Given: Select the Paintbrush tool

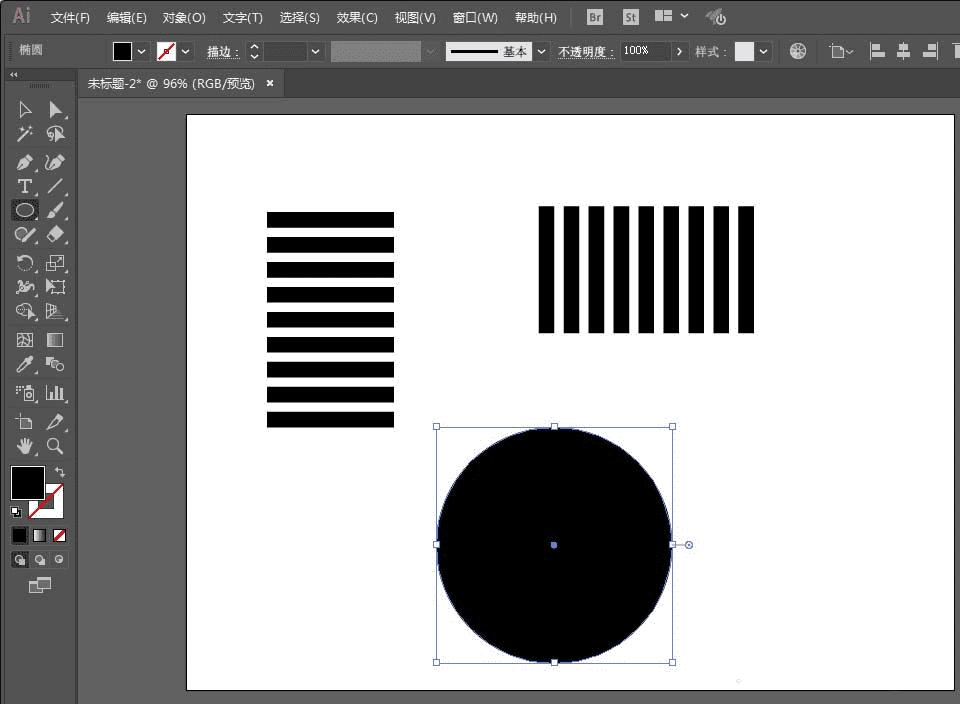Looking at the screenshot, I should click(56, 210).
